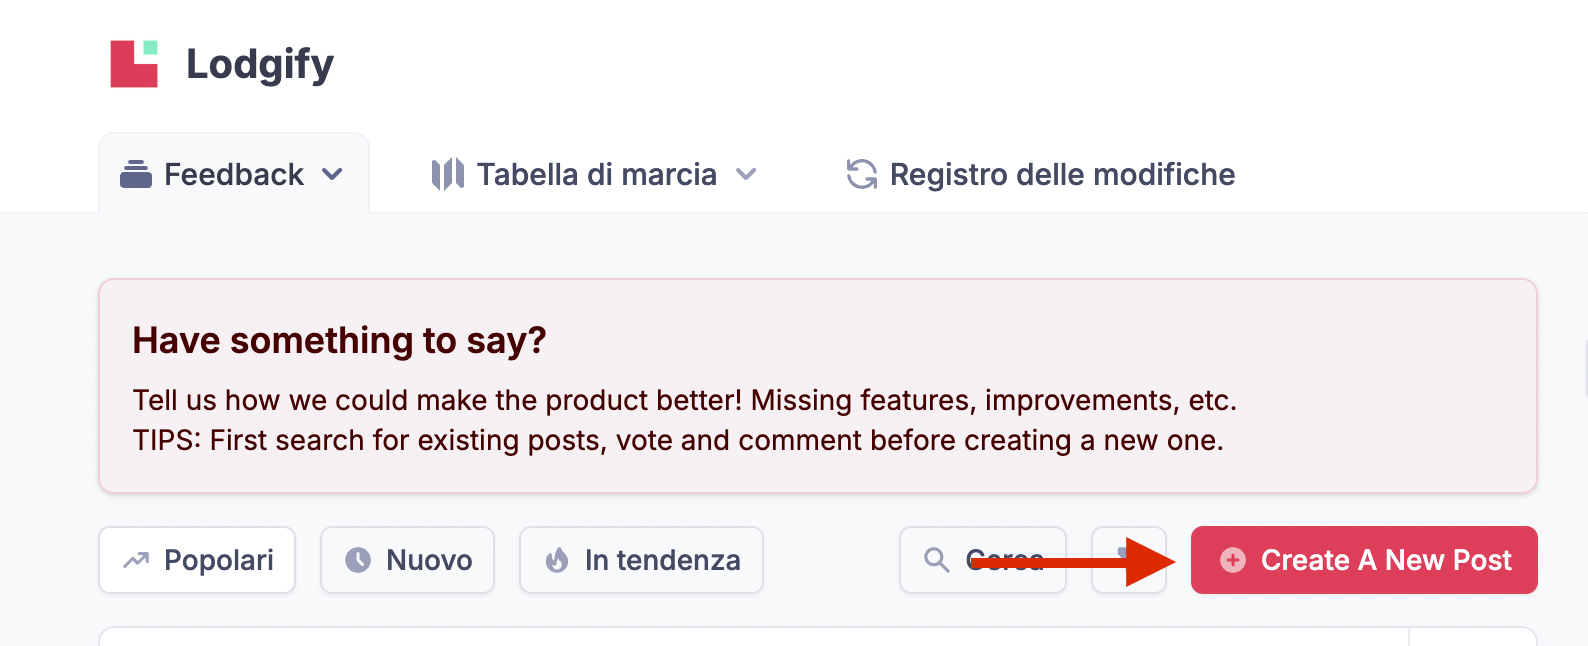Click the trending arrow icon on Popolari
The width and height of the screenshot is (1588, 646).
click(x=136, y=560)
